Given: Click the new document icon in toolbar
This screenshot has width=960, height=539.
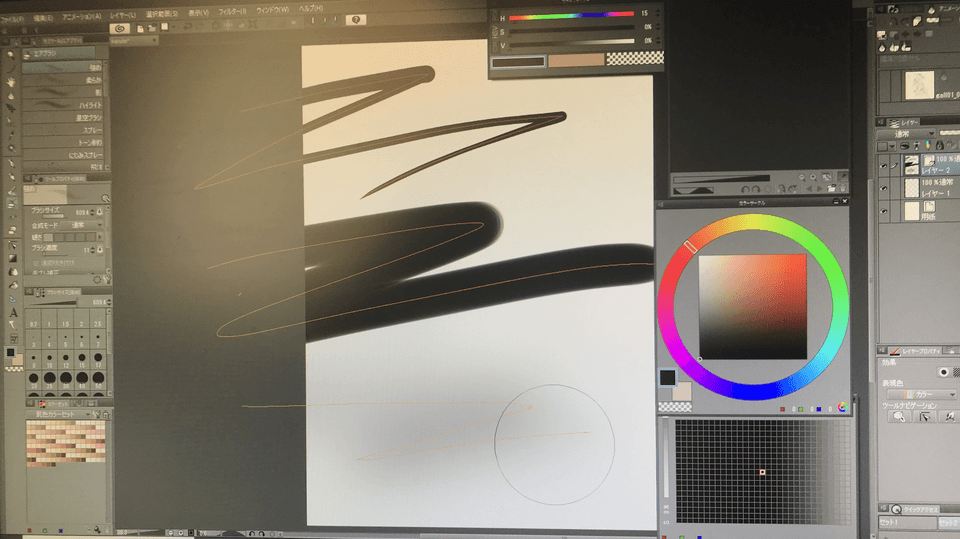Looking at the screenshot, I should (140, 28).
